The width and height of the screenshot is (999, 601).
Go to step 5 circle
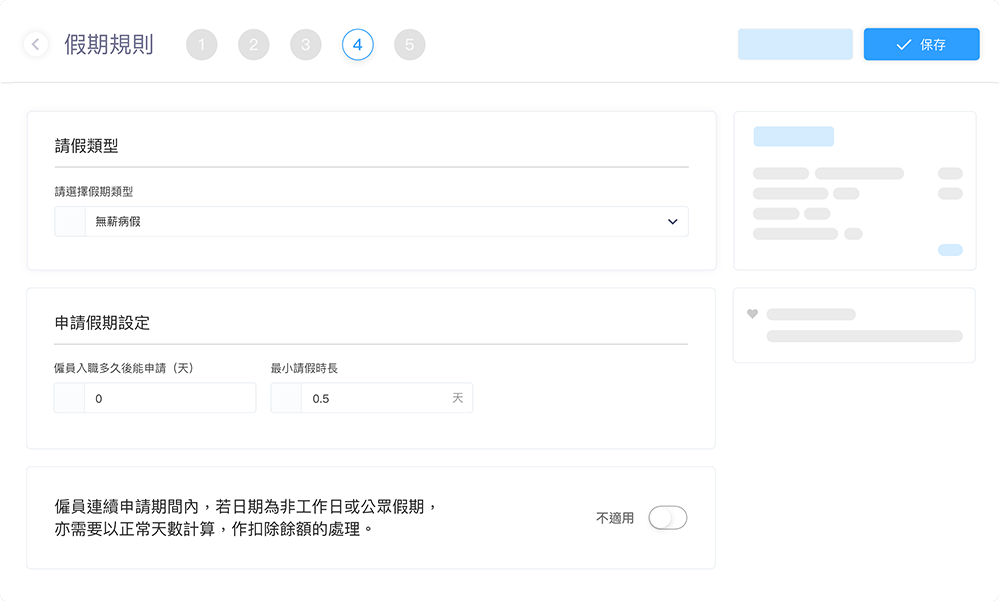click(410, 45)
